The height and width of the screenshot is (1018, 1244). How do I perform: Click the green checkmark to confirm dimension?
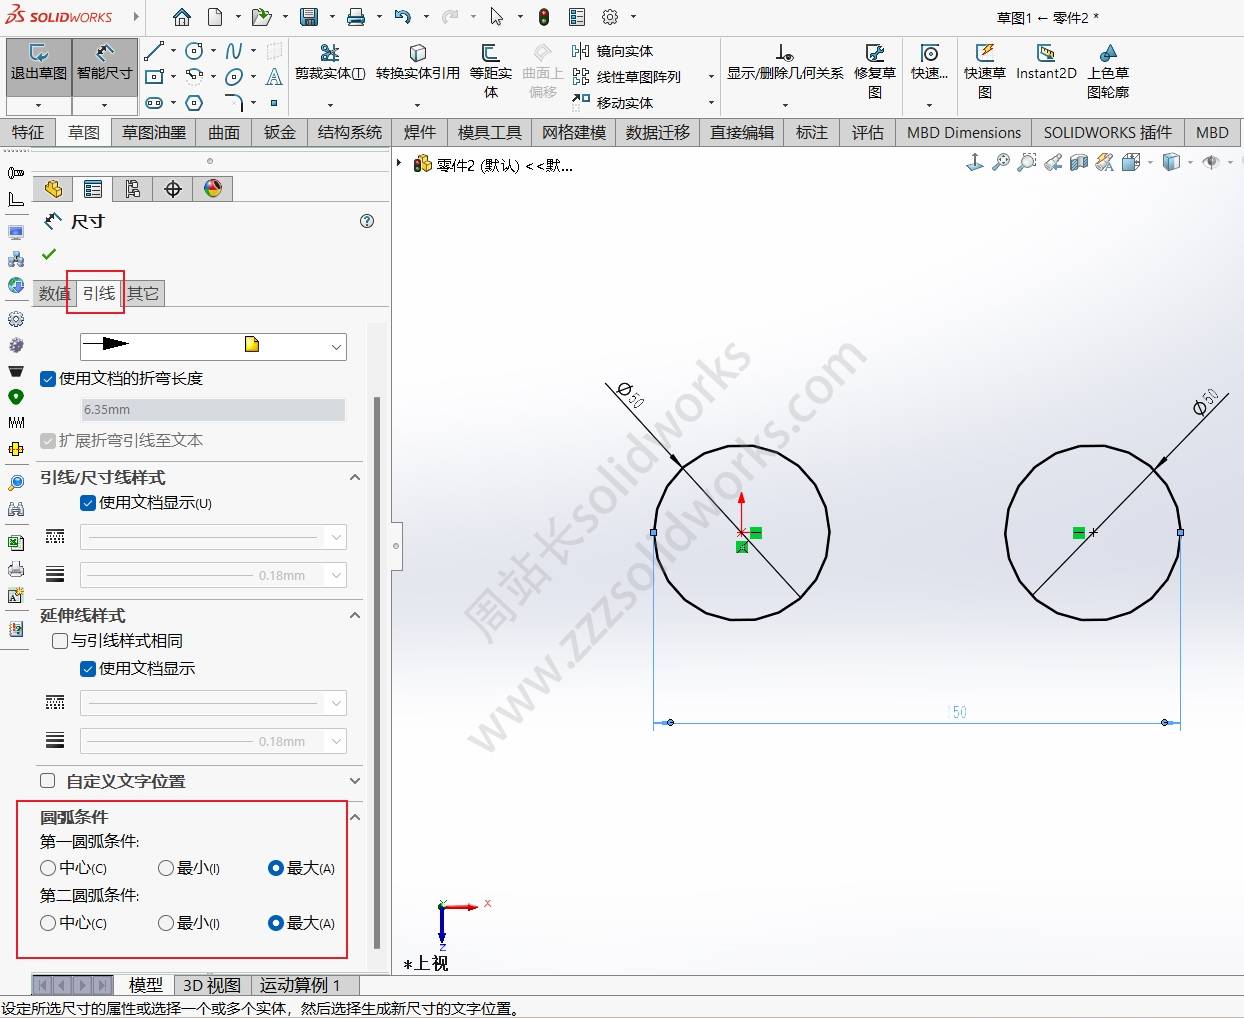pyautogui.click(x=49, y=255)
